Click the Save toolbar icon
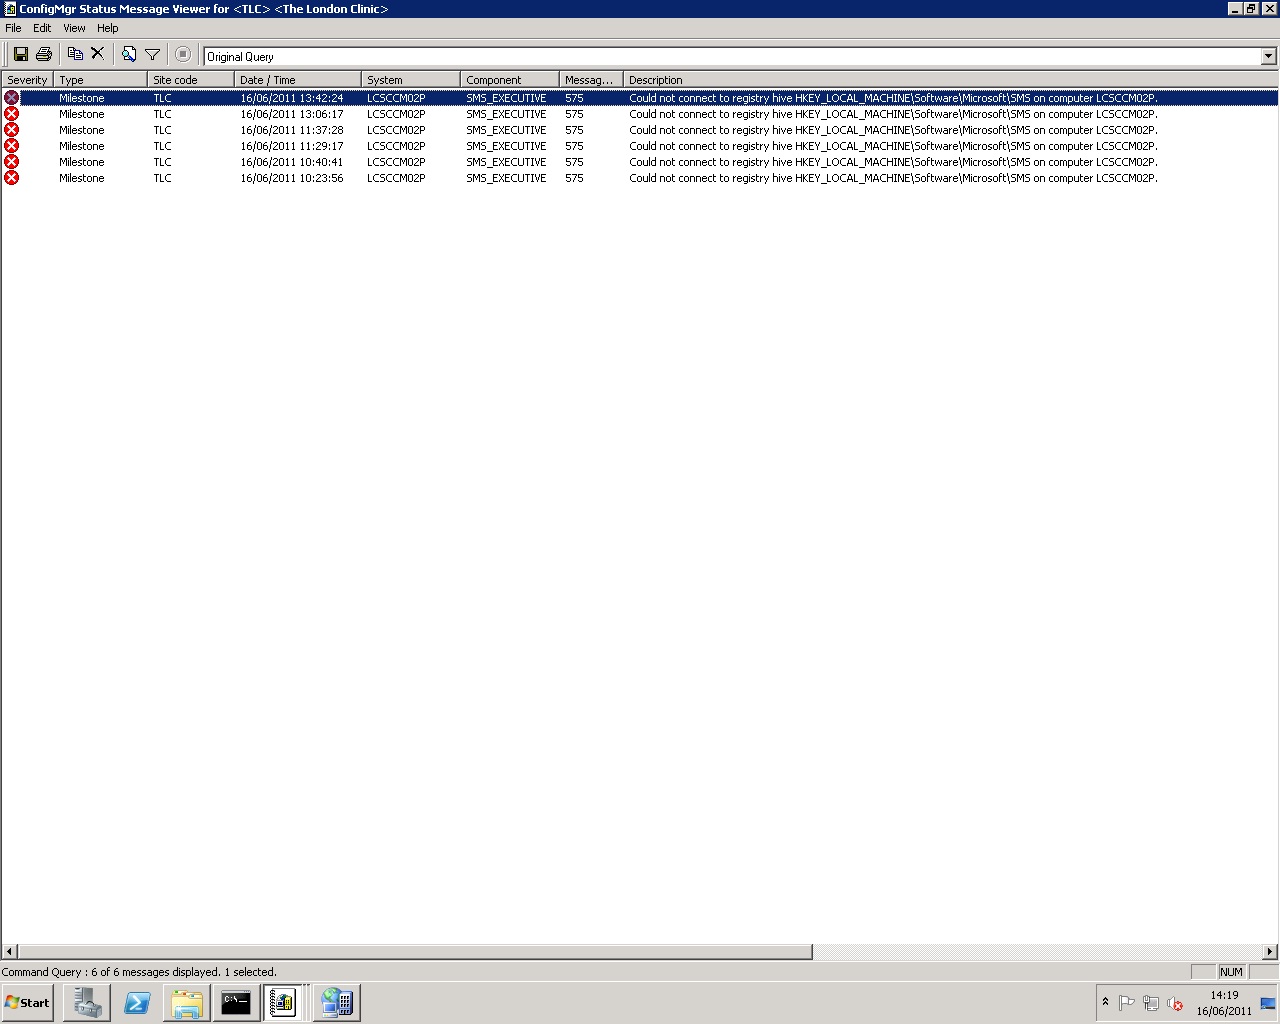This screenshot has width=1280, height=1024. (20, 54)
